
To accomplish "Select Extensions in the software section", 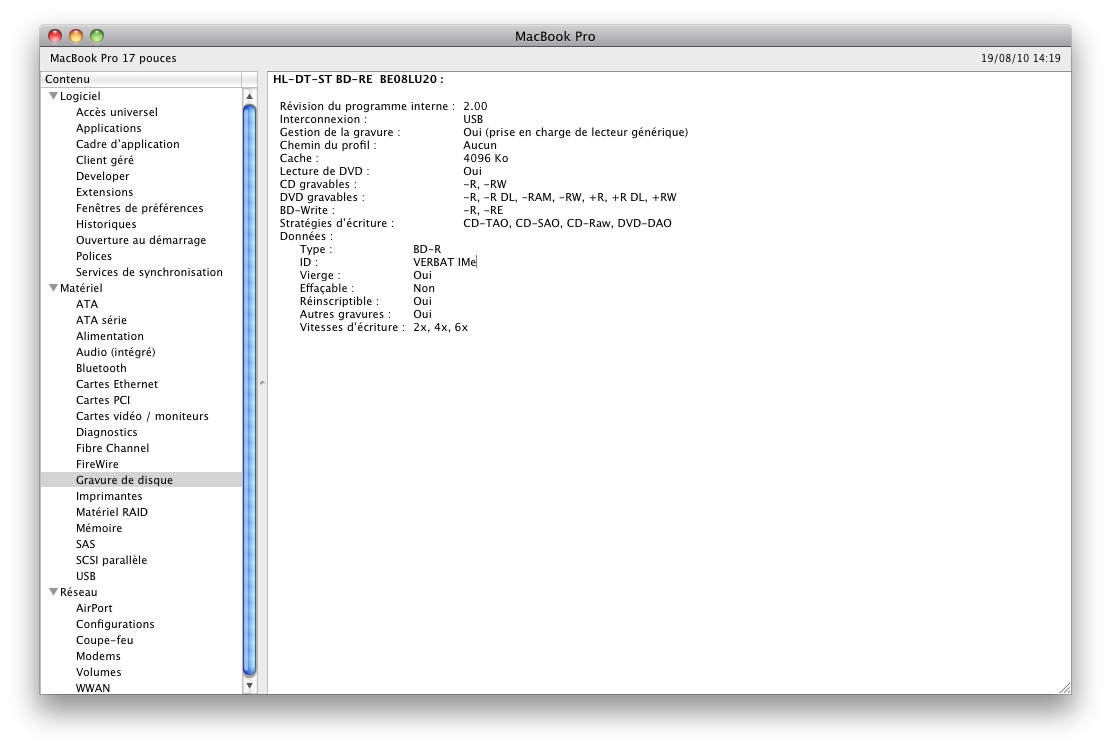I will coord(104,192).
